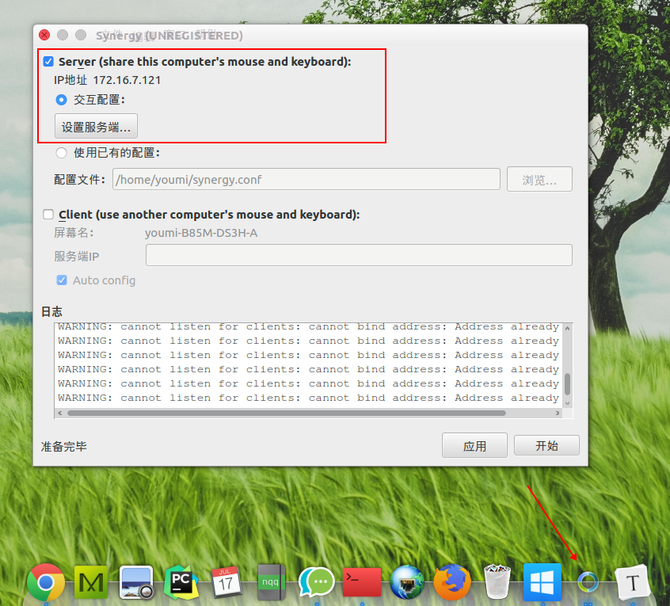670x606 pixels.
Task: Click log scroll right arrow
Action: click(557, 413)
